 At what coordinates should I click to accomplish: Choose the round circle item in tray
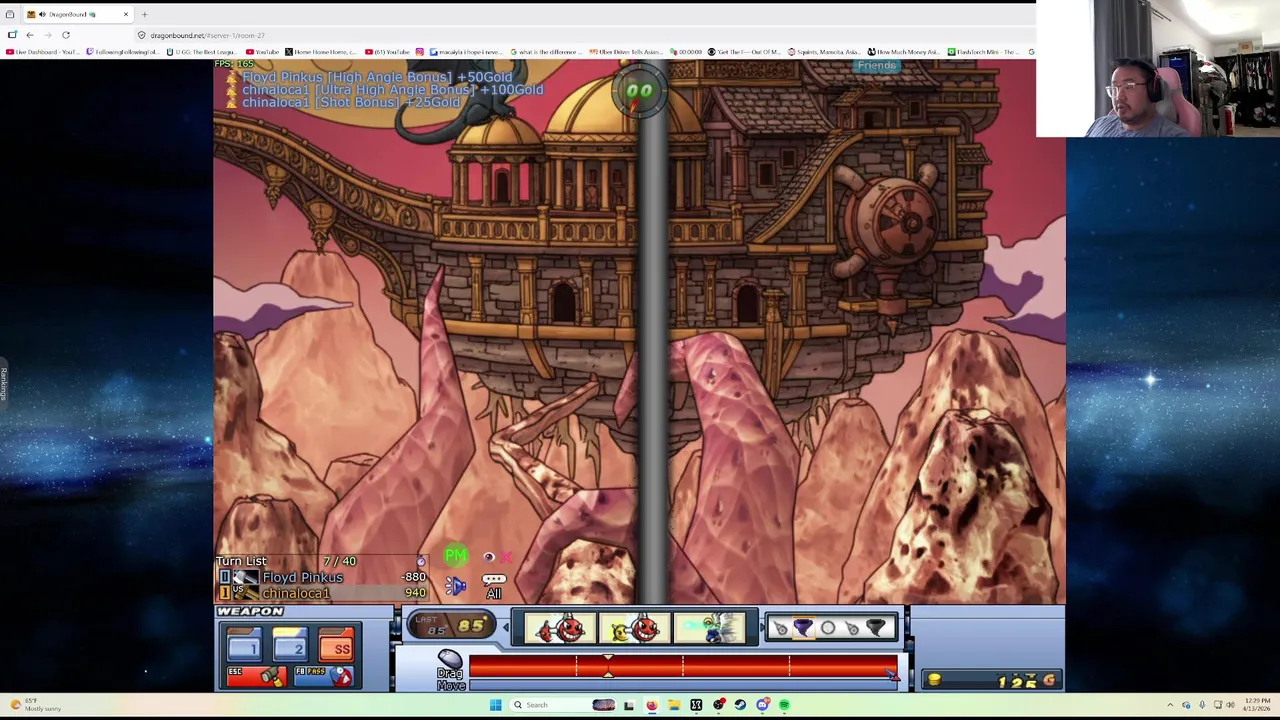point(828,628)
